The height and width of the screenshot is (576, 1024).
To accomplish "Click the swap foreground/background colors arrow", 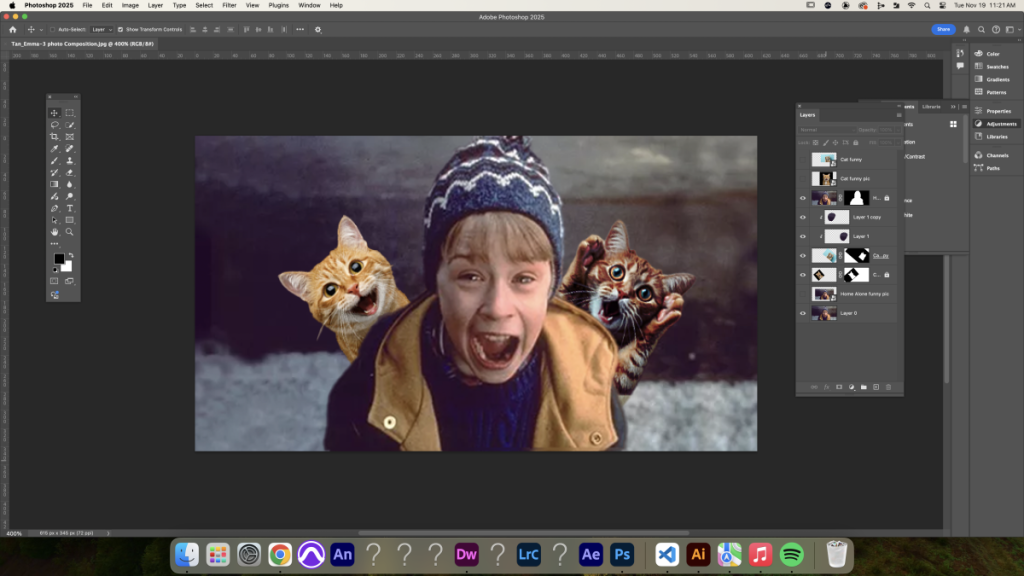I will click(71, 255).
